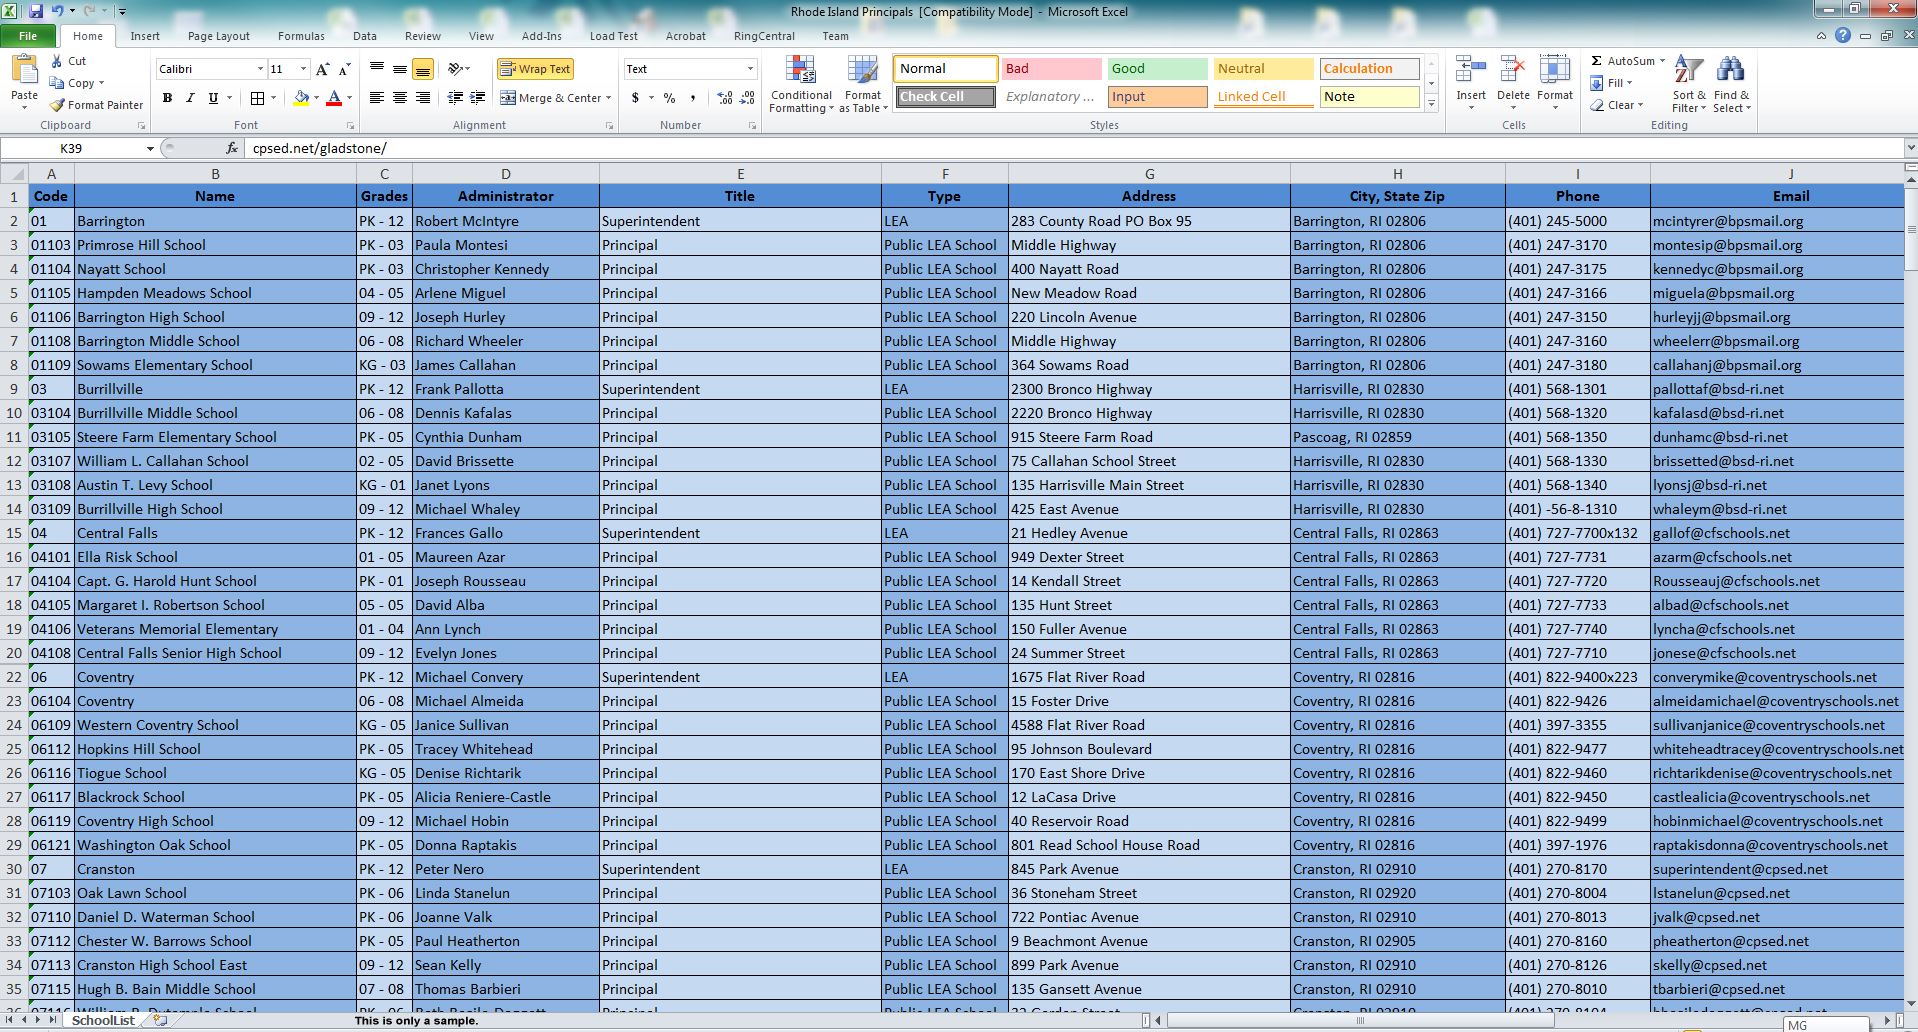Click the Shrink Font icon
Screen dimensions: 1918x1032
pyautogui.click(x=344, y=69)
